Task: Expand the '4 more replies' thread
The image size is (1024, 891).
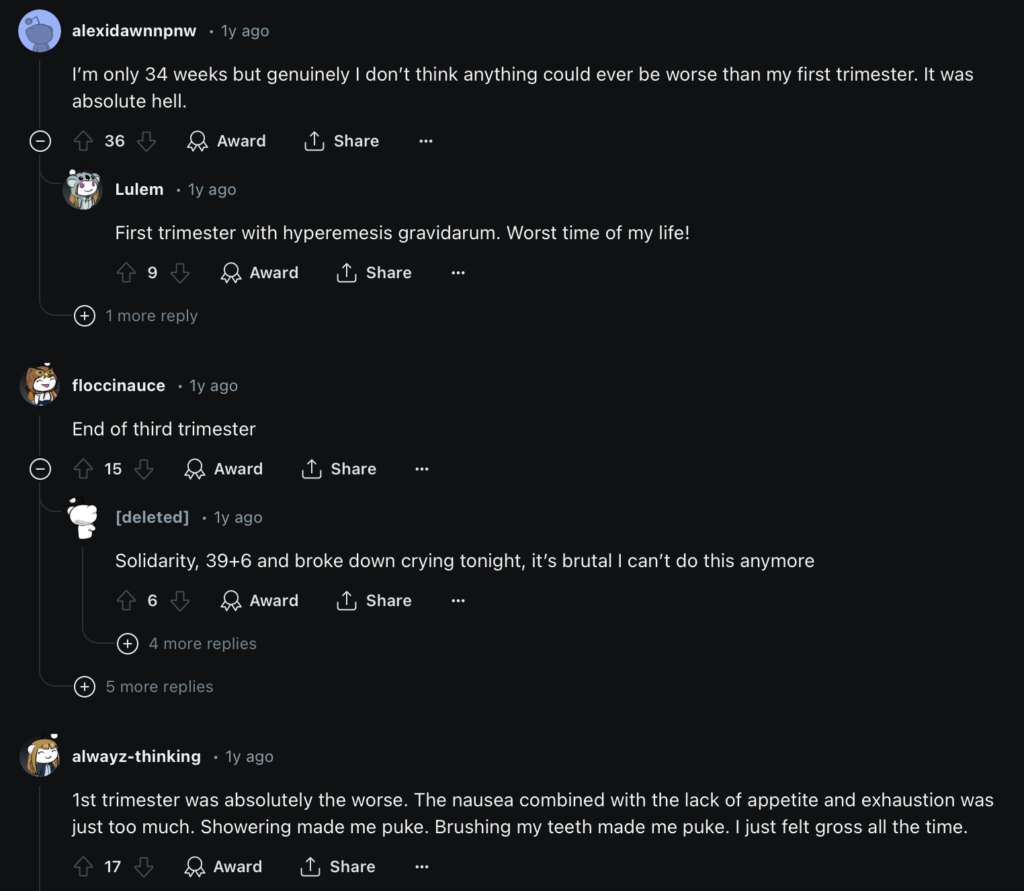Action: coord(128,644)
